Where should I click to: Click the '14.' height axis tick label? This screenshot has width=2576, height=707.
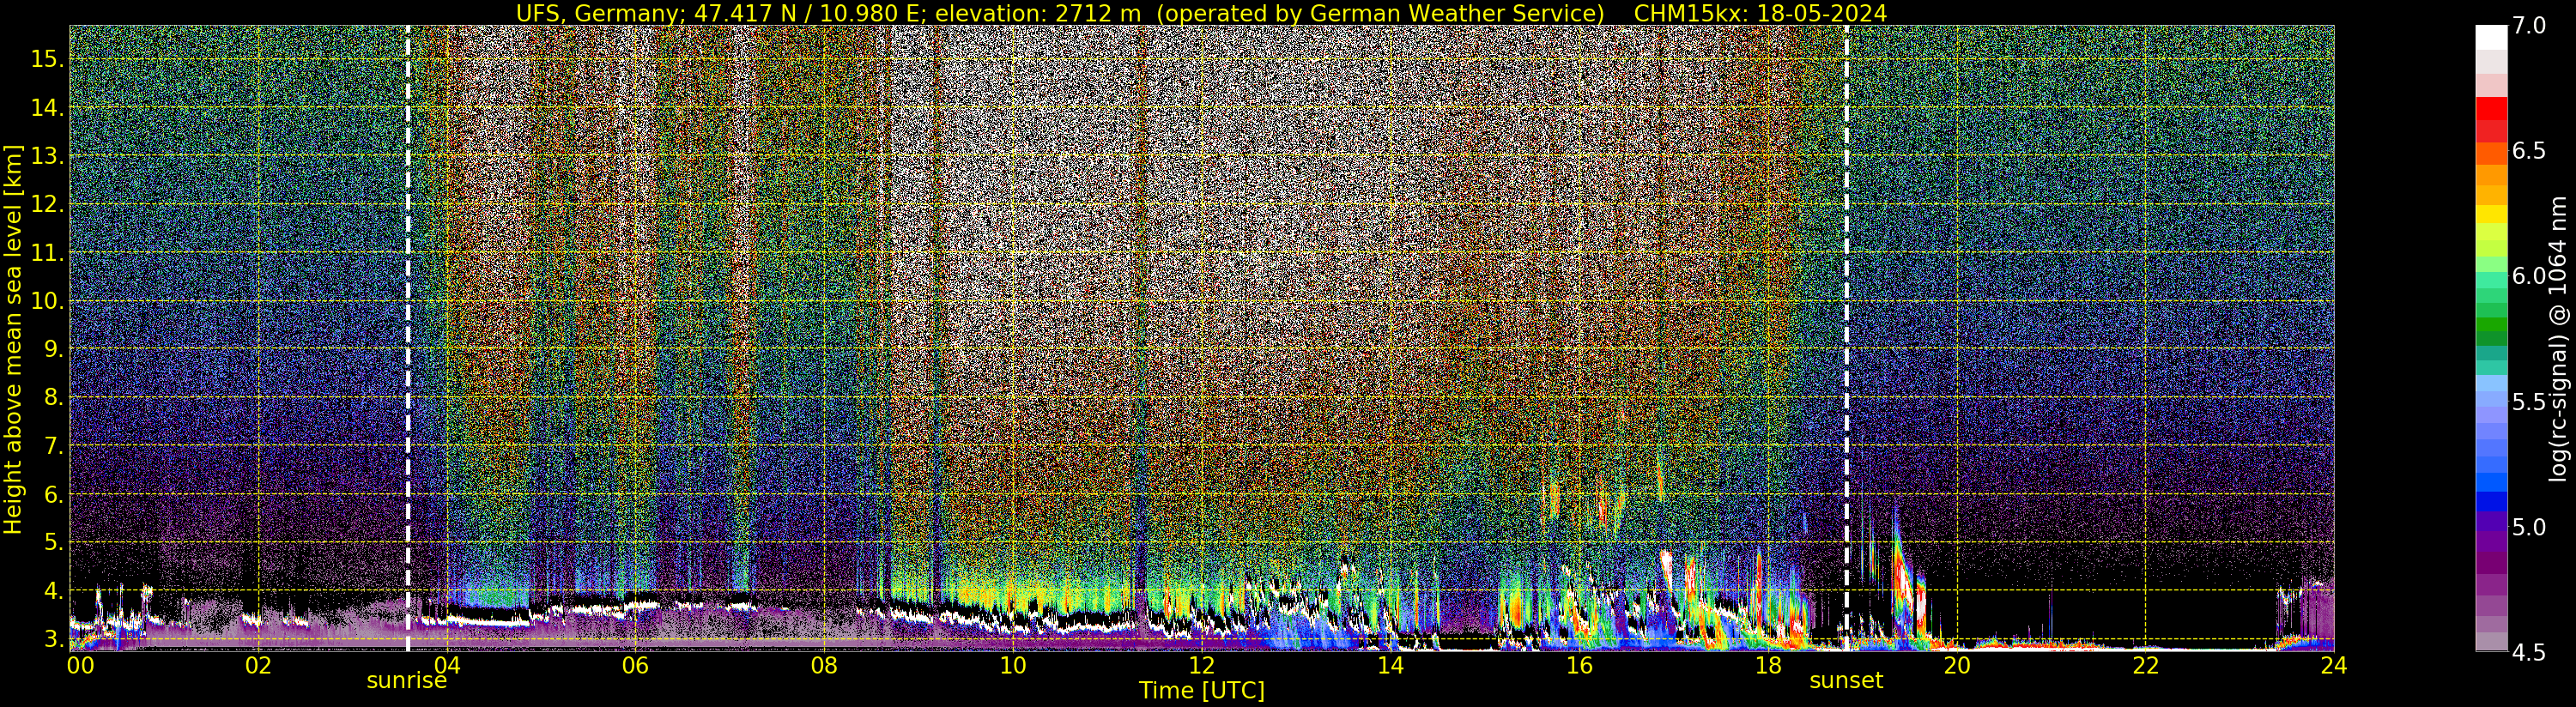pos(47,107)
